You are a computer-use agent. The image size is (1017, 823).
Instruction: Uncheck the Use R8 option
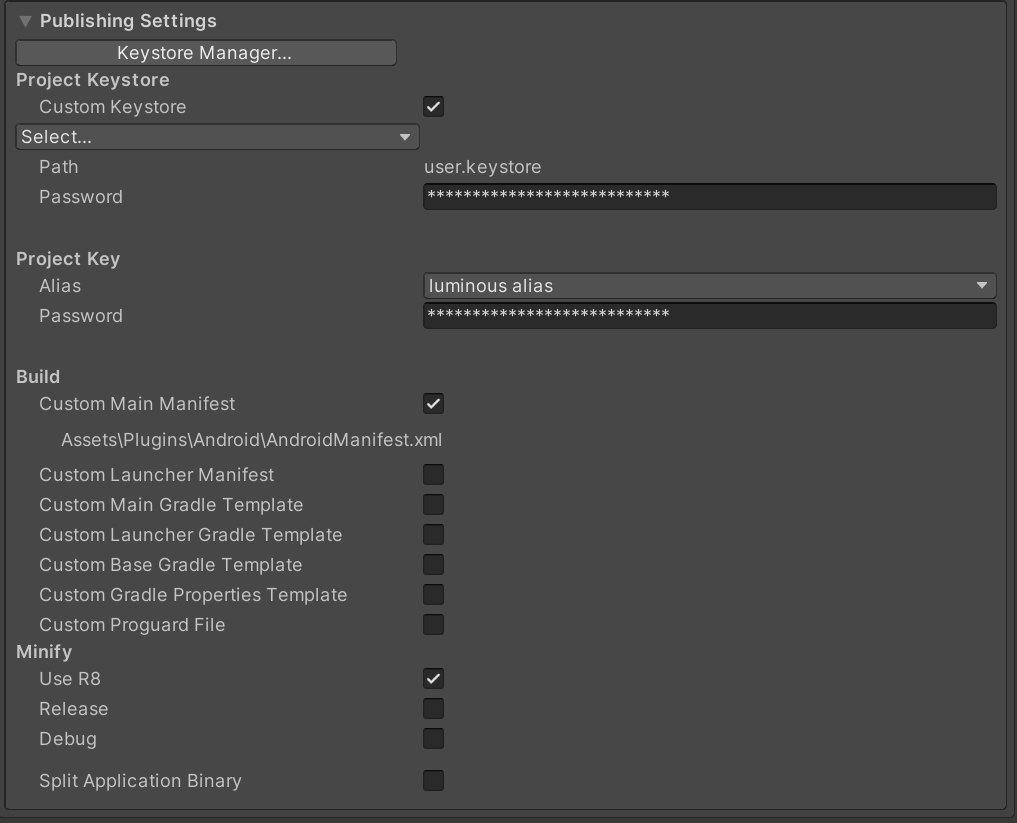pos(433,679)
